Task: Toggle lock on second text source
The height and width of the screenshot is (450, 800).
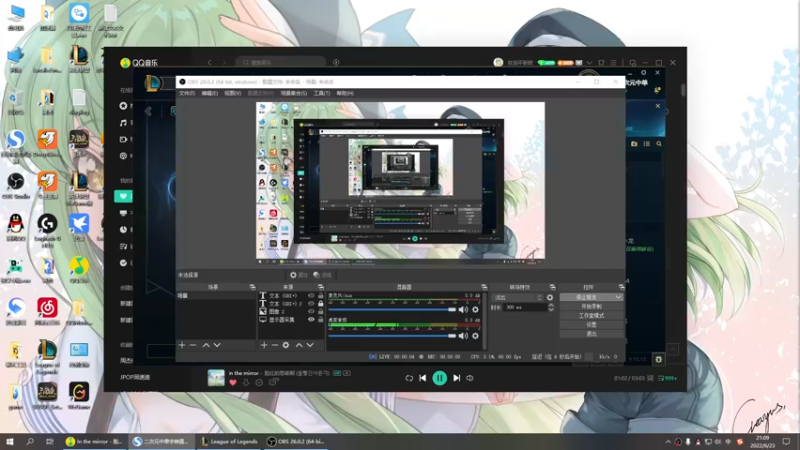Action: pos(320,304)
